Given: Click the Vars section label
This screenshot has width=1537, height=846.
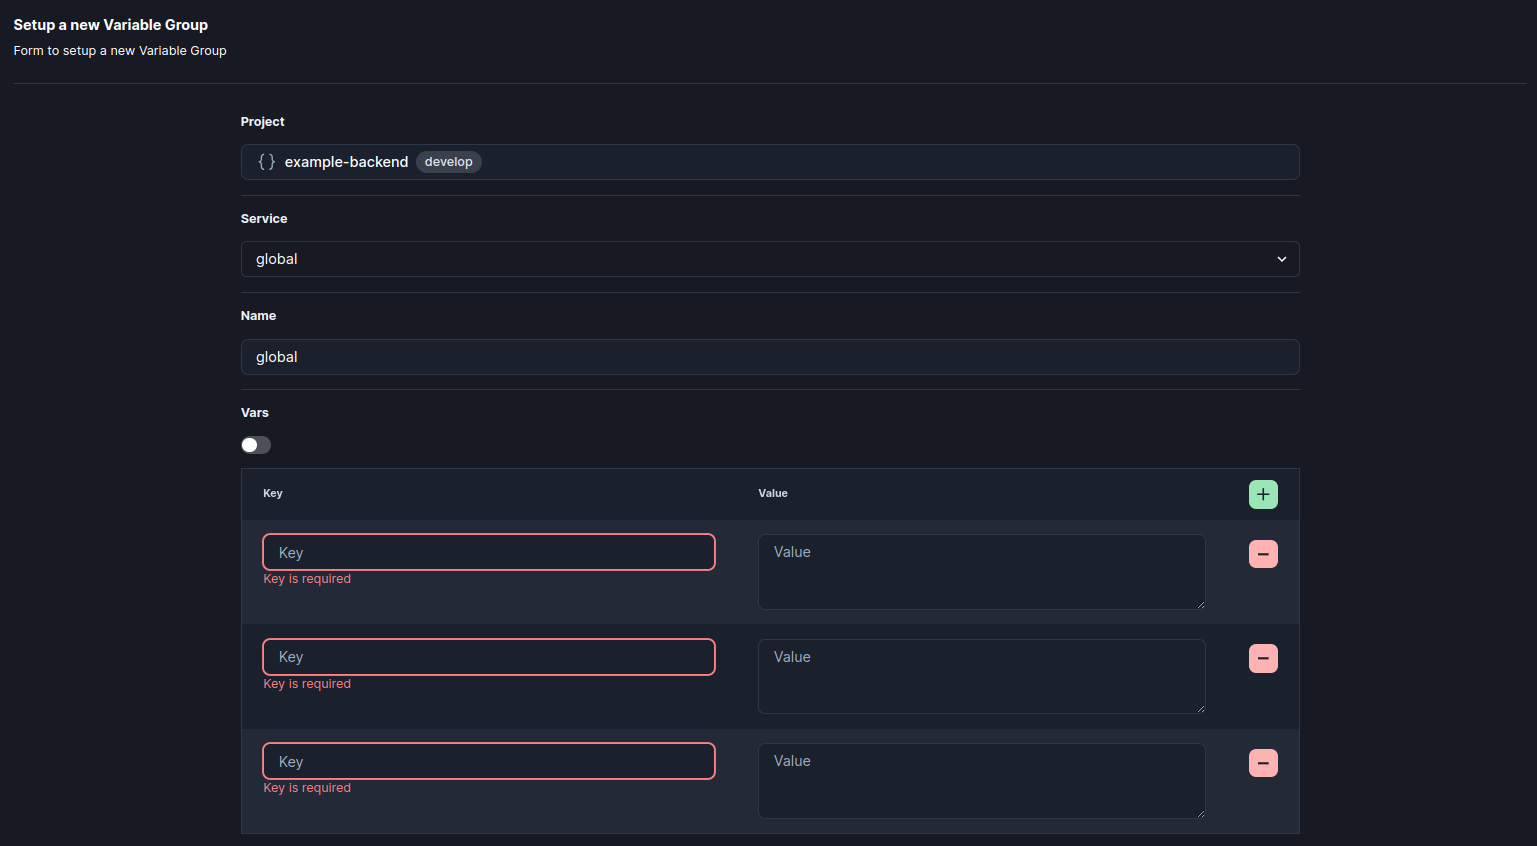Looking at the screenshot, I should pyautogui.click(x=255, y=413).
